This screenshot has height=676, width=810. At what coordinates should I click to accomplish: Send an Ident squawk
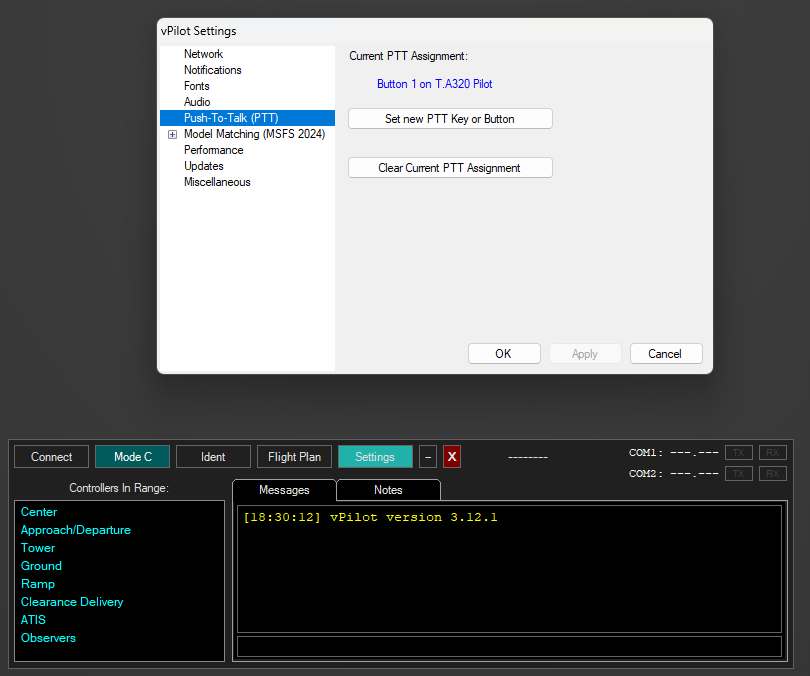[x=213, y=457]
